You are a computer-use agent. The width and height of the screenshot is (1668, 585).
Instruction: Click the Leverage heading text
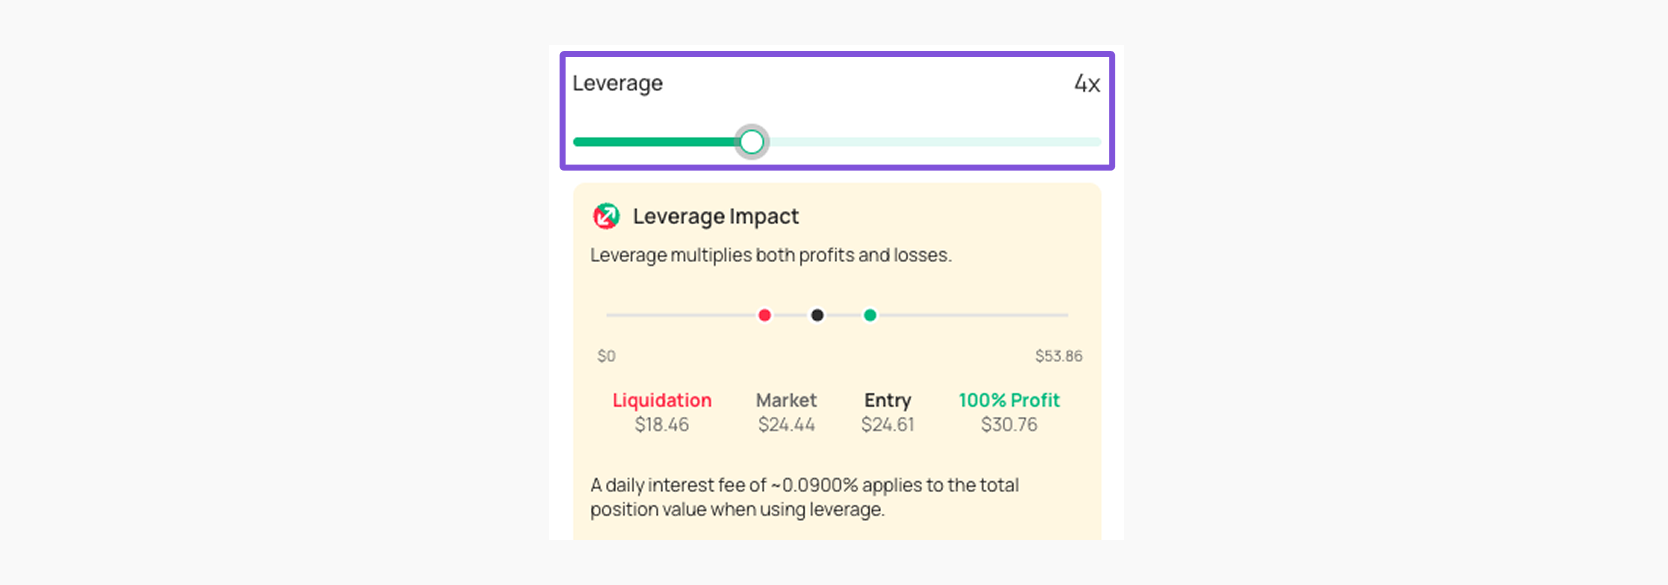617,84
